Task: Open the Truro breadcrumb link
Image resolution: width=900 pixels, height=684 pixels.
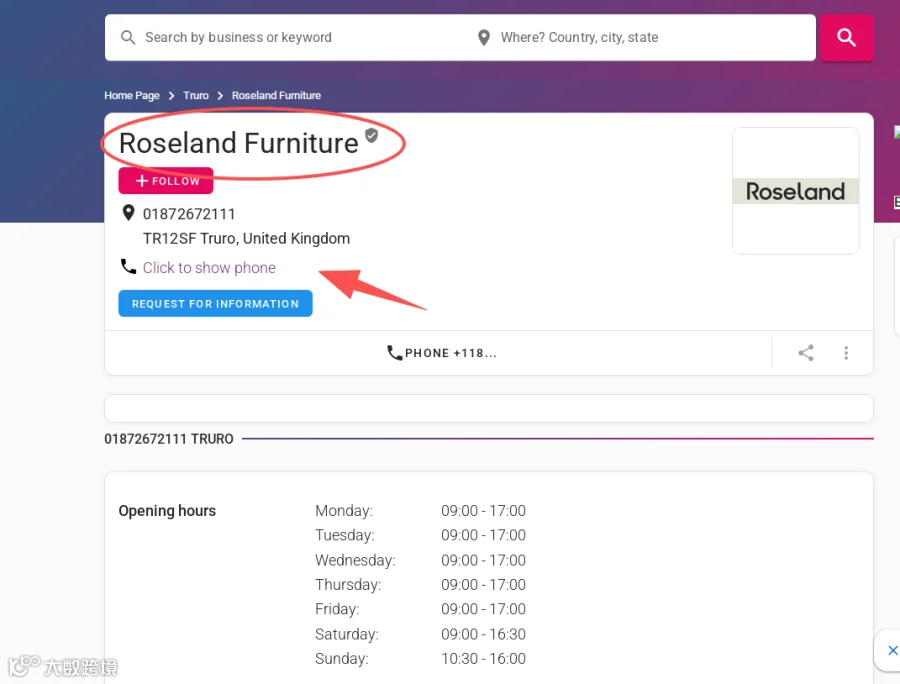Action: [196, 95]
